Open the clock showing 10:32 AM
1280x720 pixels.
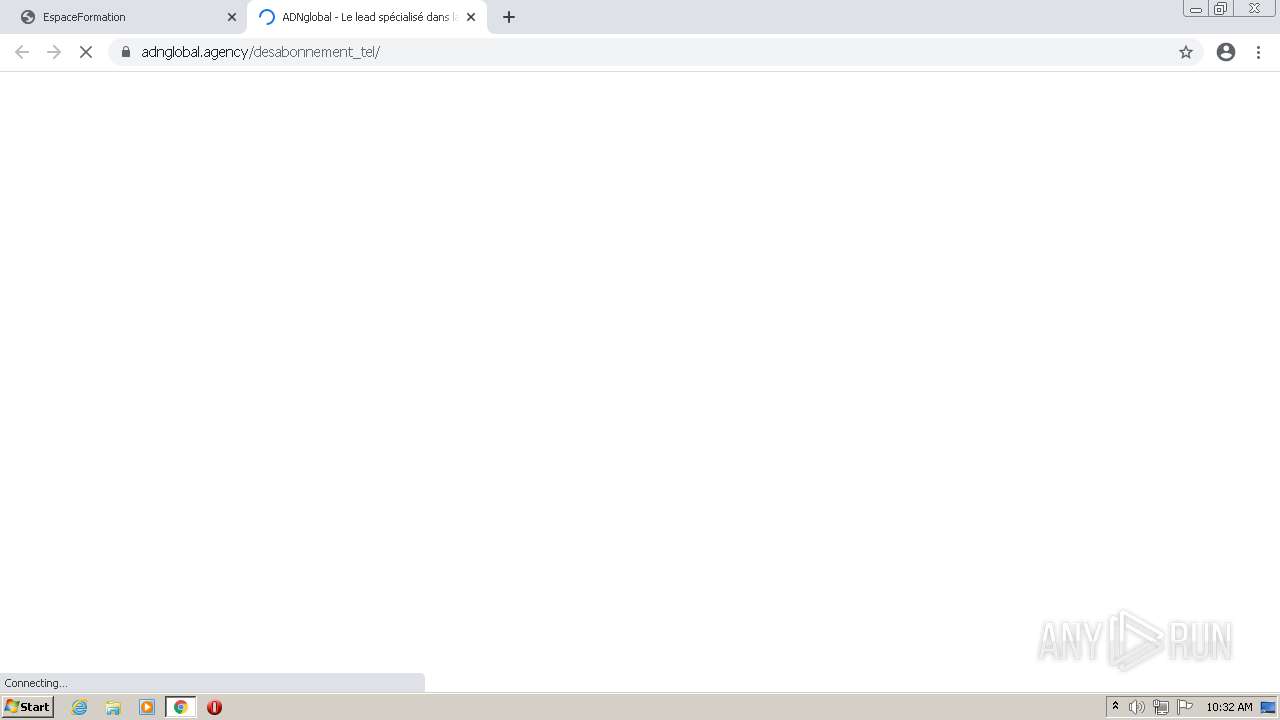point(1229,707)
